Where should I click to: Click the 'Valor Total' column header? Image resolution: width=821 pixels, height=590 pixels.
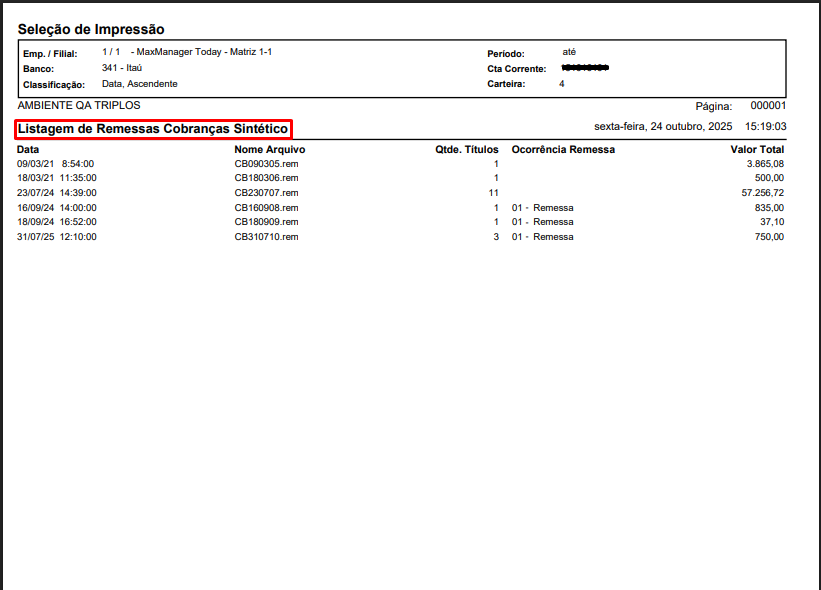tap(757, 149)
